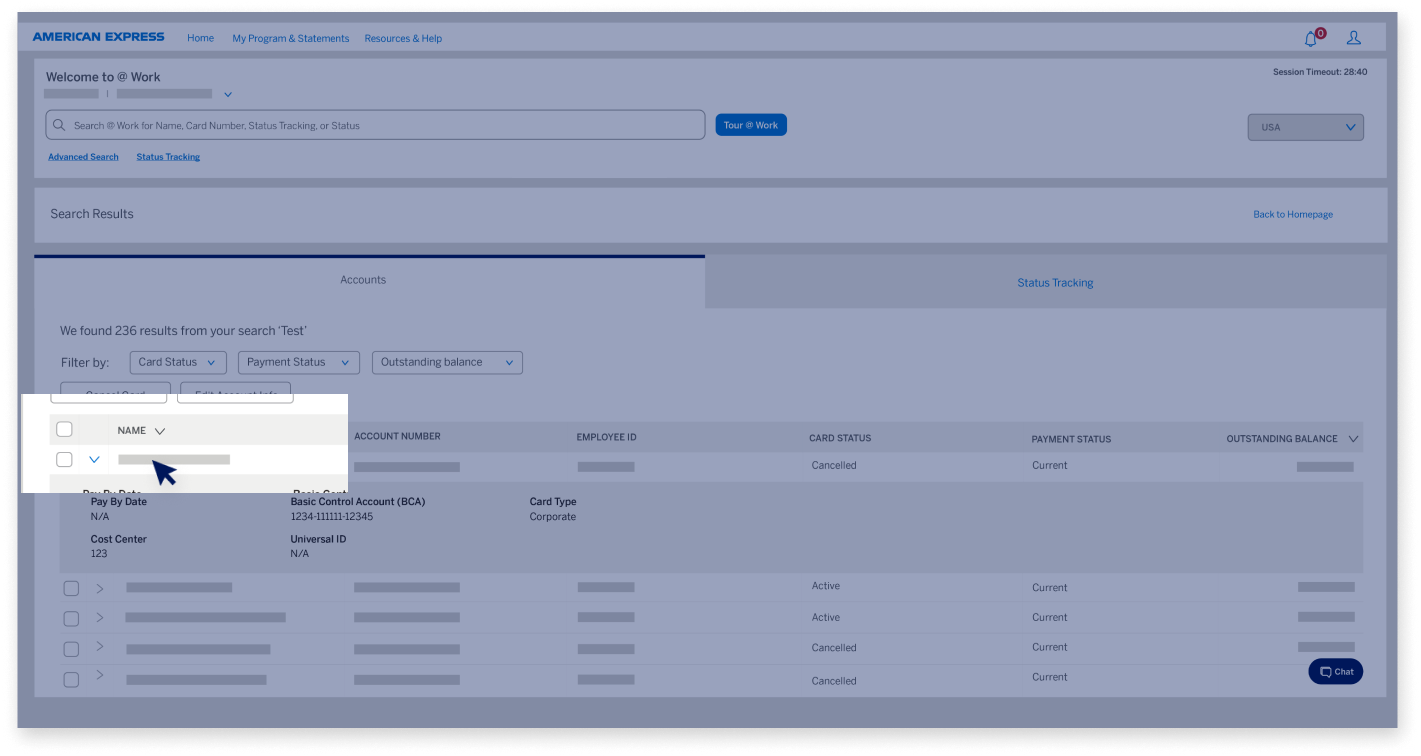Check the expanded row's checkbox

pos(64,459)
